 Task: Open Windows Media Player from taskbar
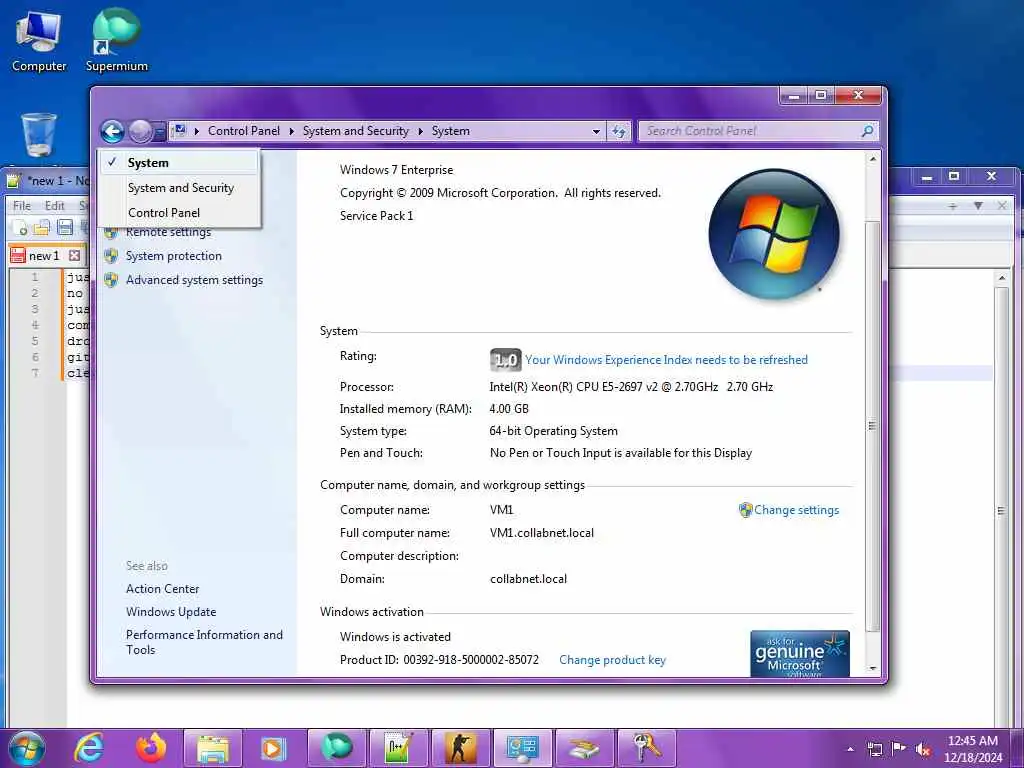274,748
